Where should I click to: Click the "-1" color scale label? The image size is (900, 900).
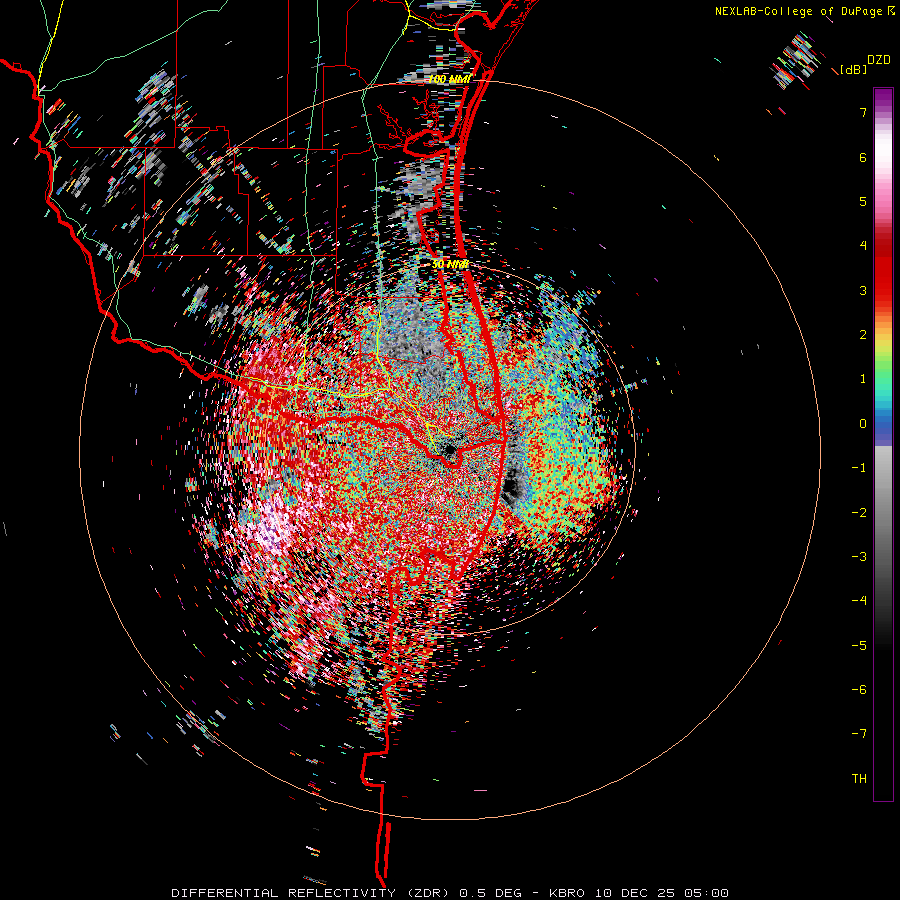tap(859, 468)
